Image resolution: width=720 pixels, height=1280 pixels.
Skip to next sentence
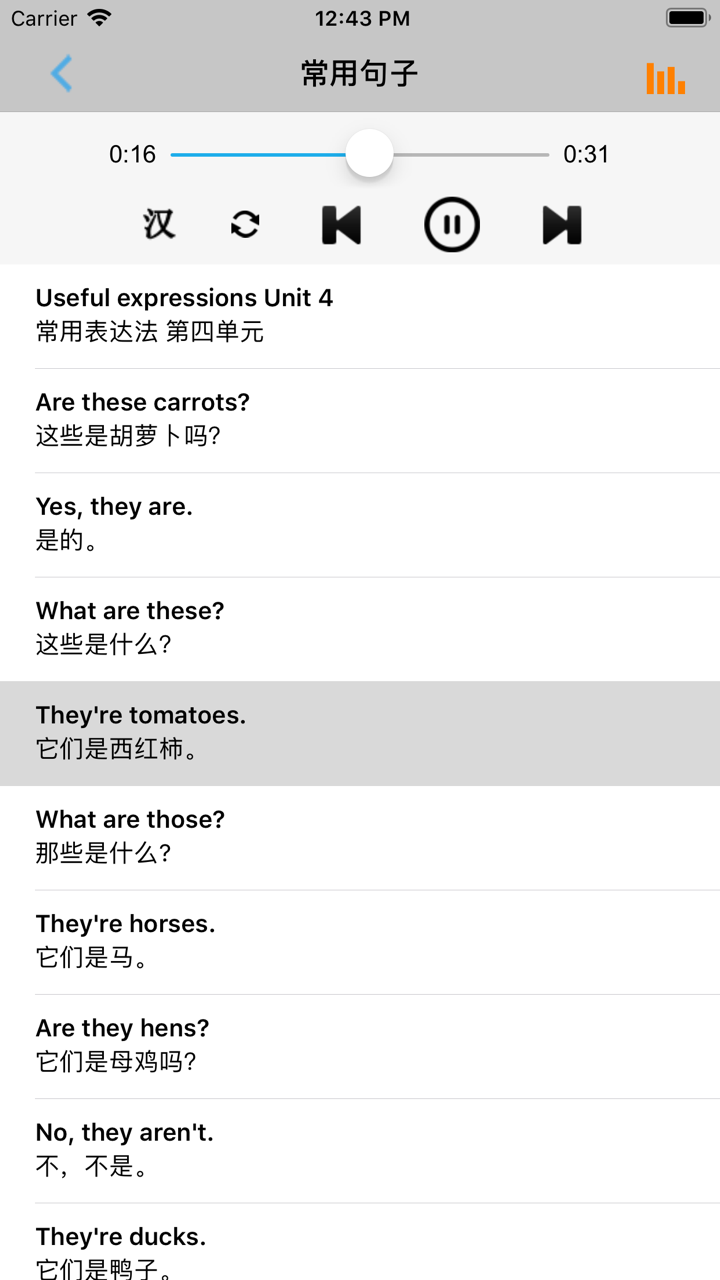(561, 224)
